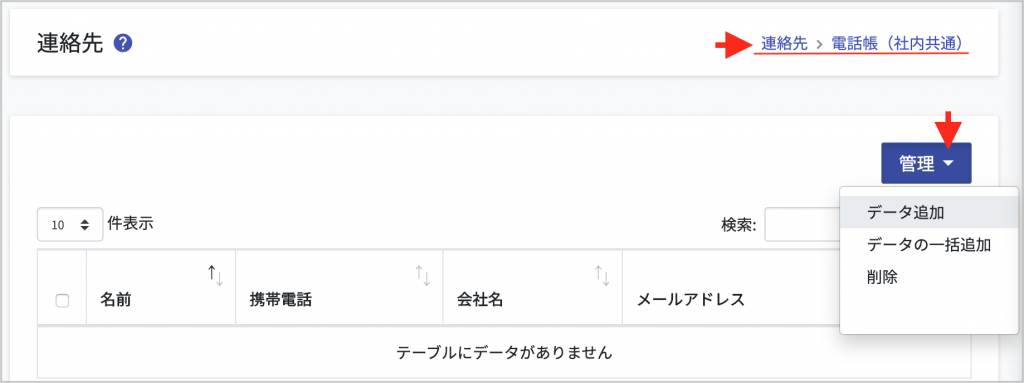
Task: Click caret arrow on 管理 button
Action: 949,164
